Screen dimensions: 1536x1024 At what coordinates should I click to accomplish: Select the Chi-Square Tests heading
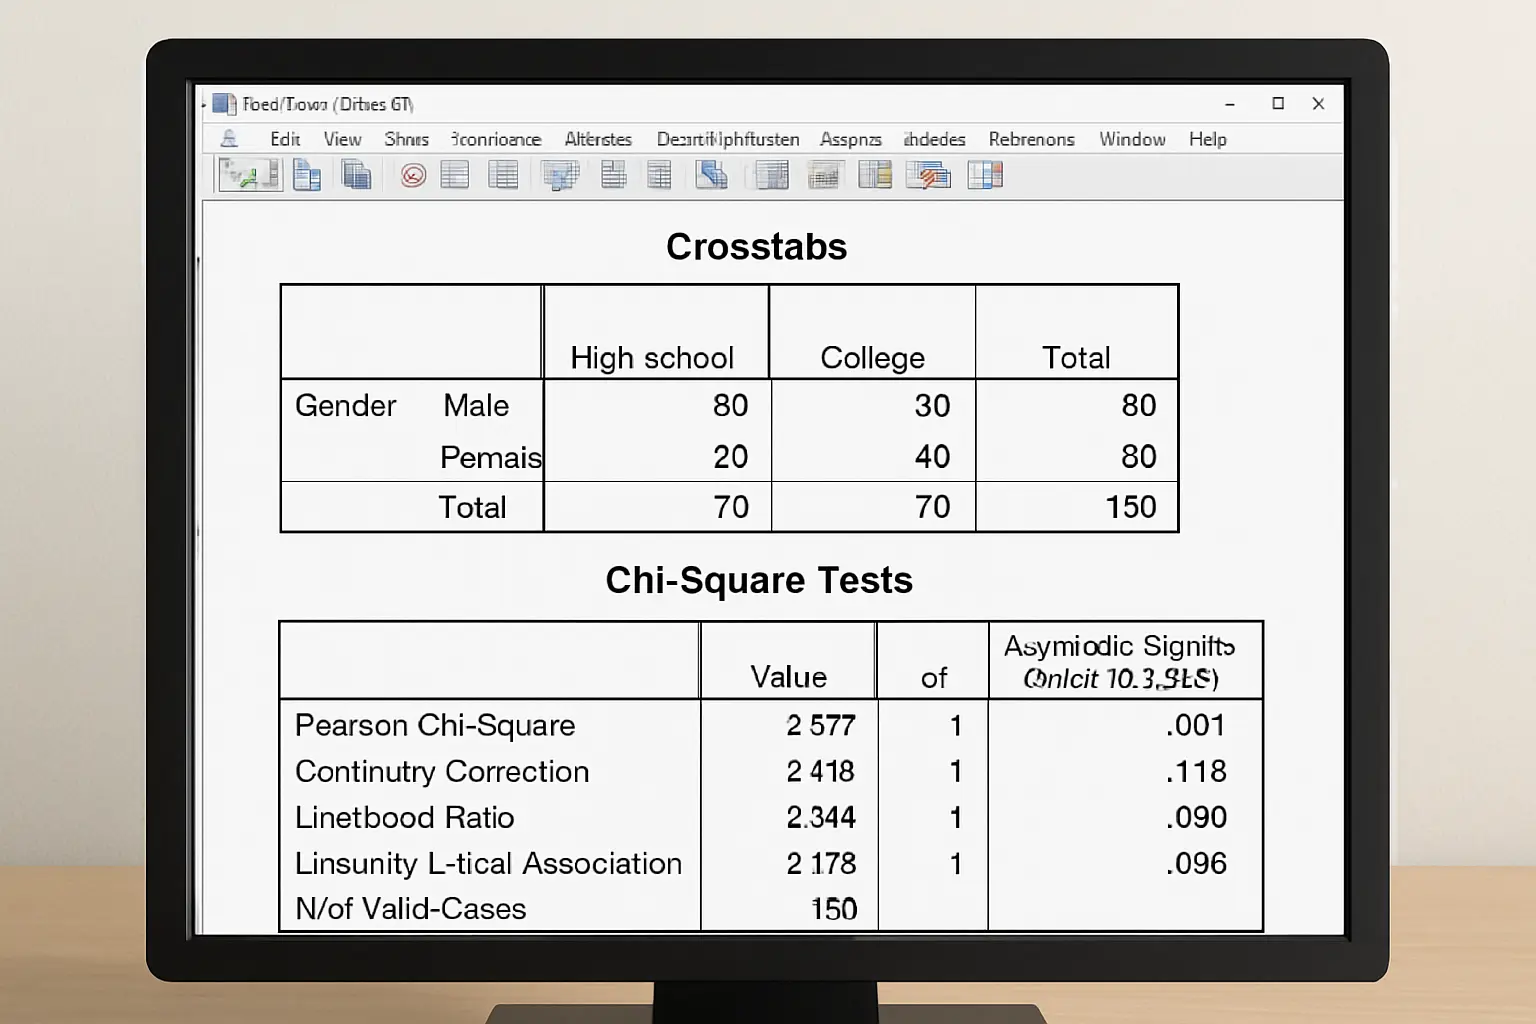[759, 580]
